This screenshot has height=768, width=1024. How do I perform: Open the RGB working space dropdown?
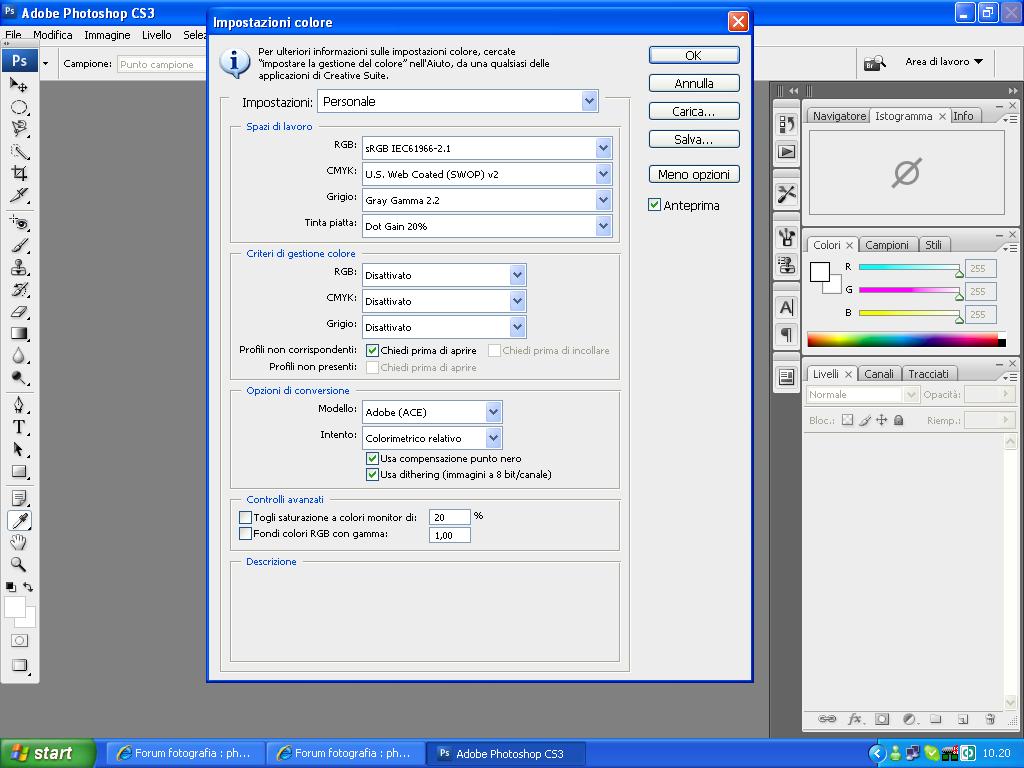pyautogui.click(x=487, y=148)
